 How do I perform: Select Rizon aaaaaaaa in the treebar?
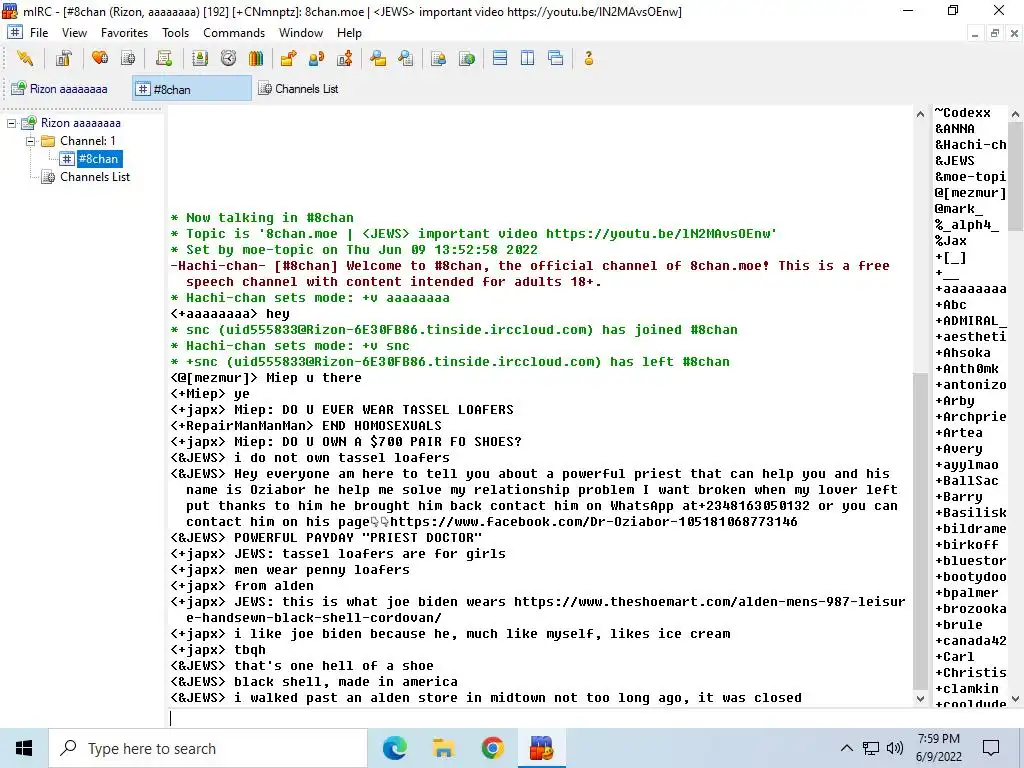coord(80,123)
